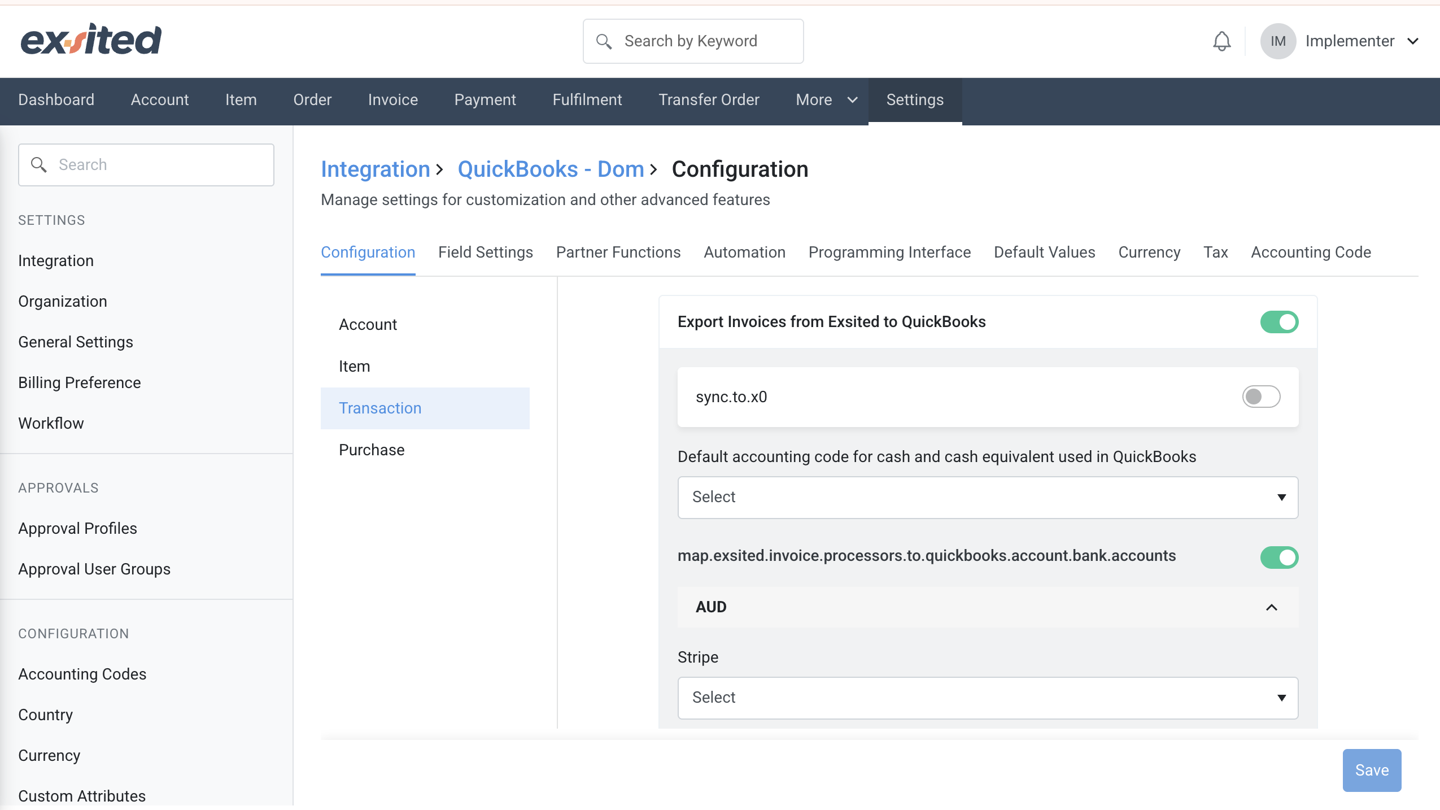Click the Exsited logo

[91, 40]
